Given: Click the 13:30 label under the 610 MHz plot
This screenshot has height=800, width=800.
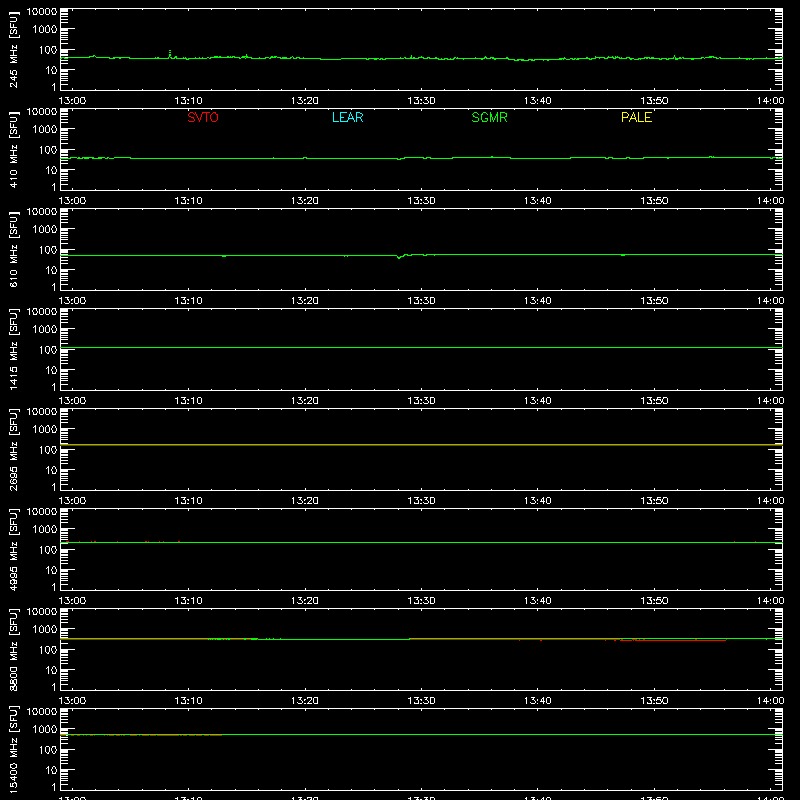Looking at the screenshot, I should [x=421, y=301].
